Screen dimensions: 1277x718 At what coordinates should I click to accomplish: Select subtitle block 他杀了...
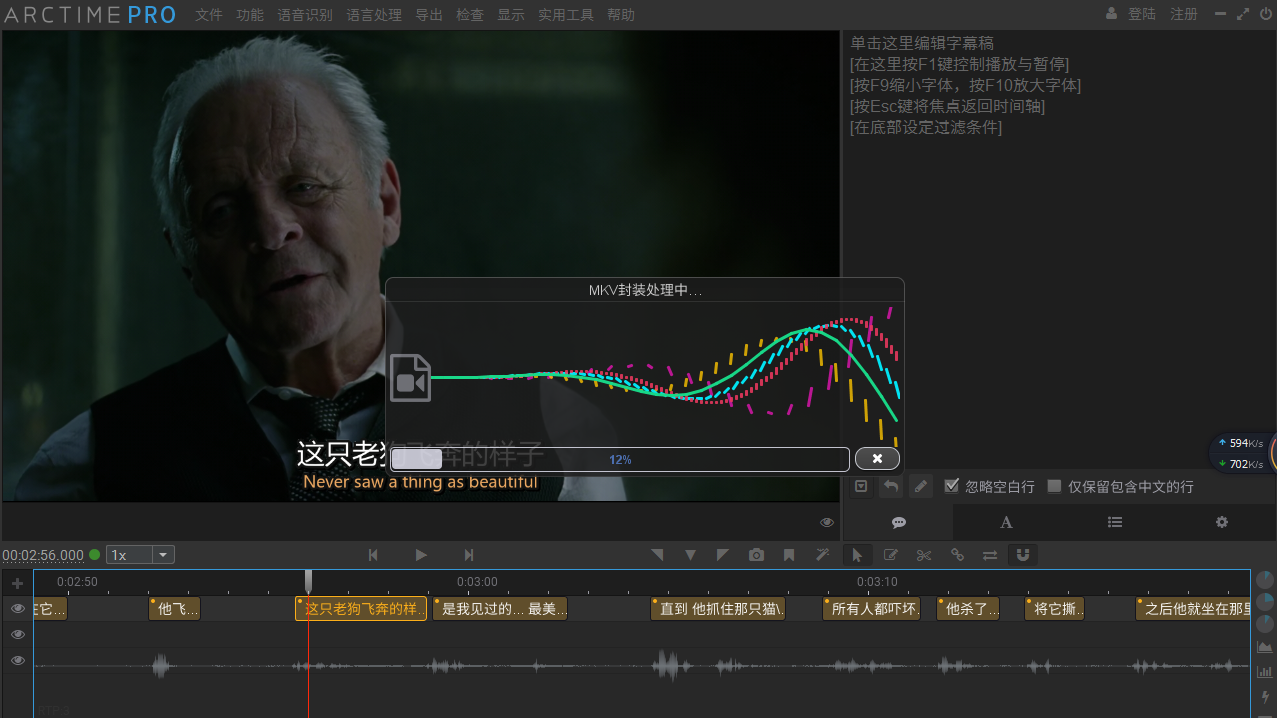(x=969, y=608)
